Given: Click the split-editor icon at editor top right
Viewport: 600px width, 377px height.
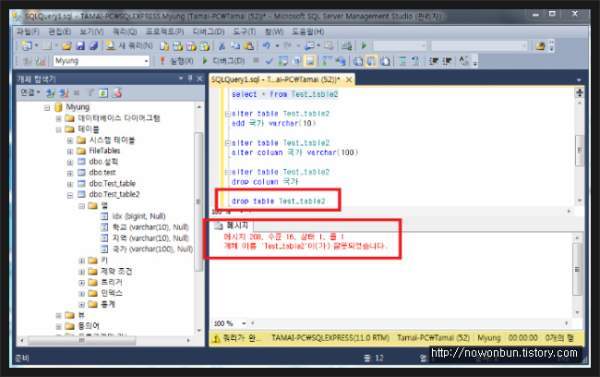Looking at the screenshot, I should pos(579,92).
